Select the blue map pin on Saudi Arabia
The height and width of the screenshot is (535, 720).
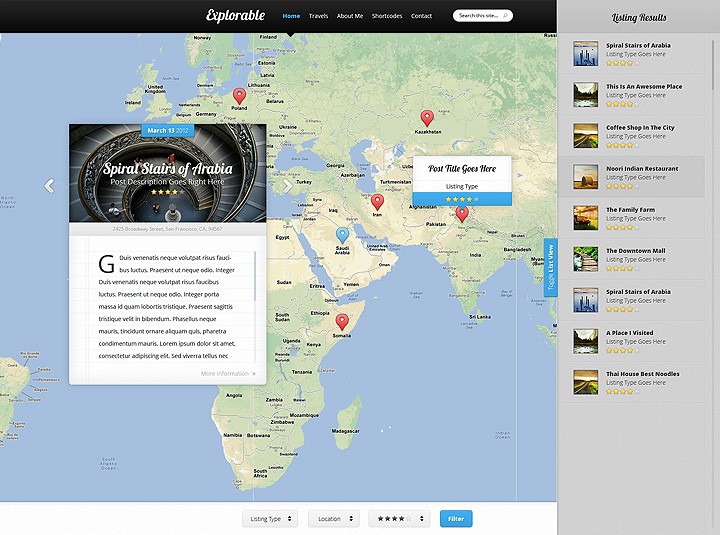point(342,236)
